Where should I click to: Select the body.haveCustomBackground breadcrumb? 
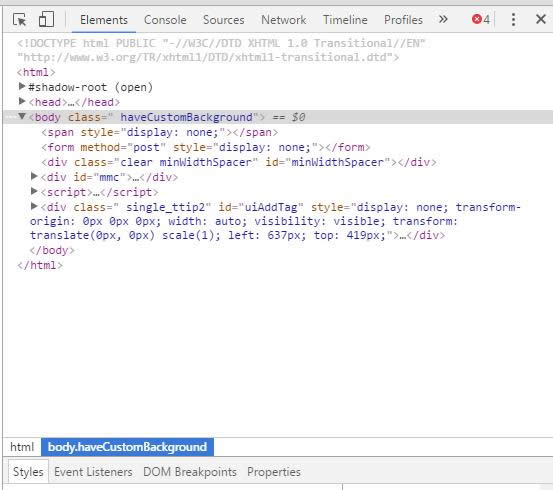127,447
